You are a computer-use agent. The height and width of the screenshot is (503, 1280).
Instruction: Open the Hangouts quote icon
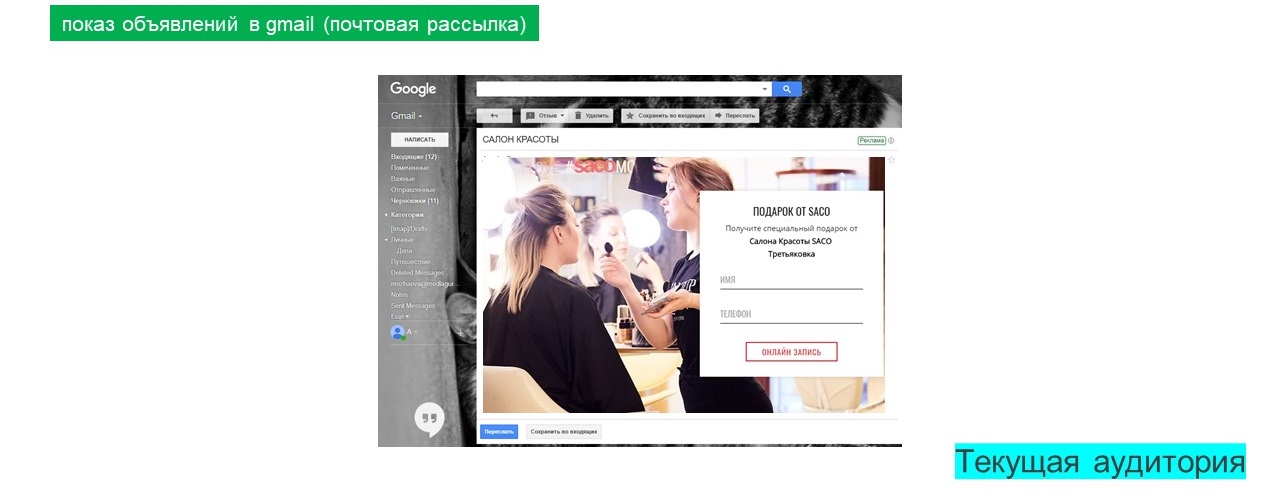[x=429, y=418]
